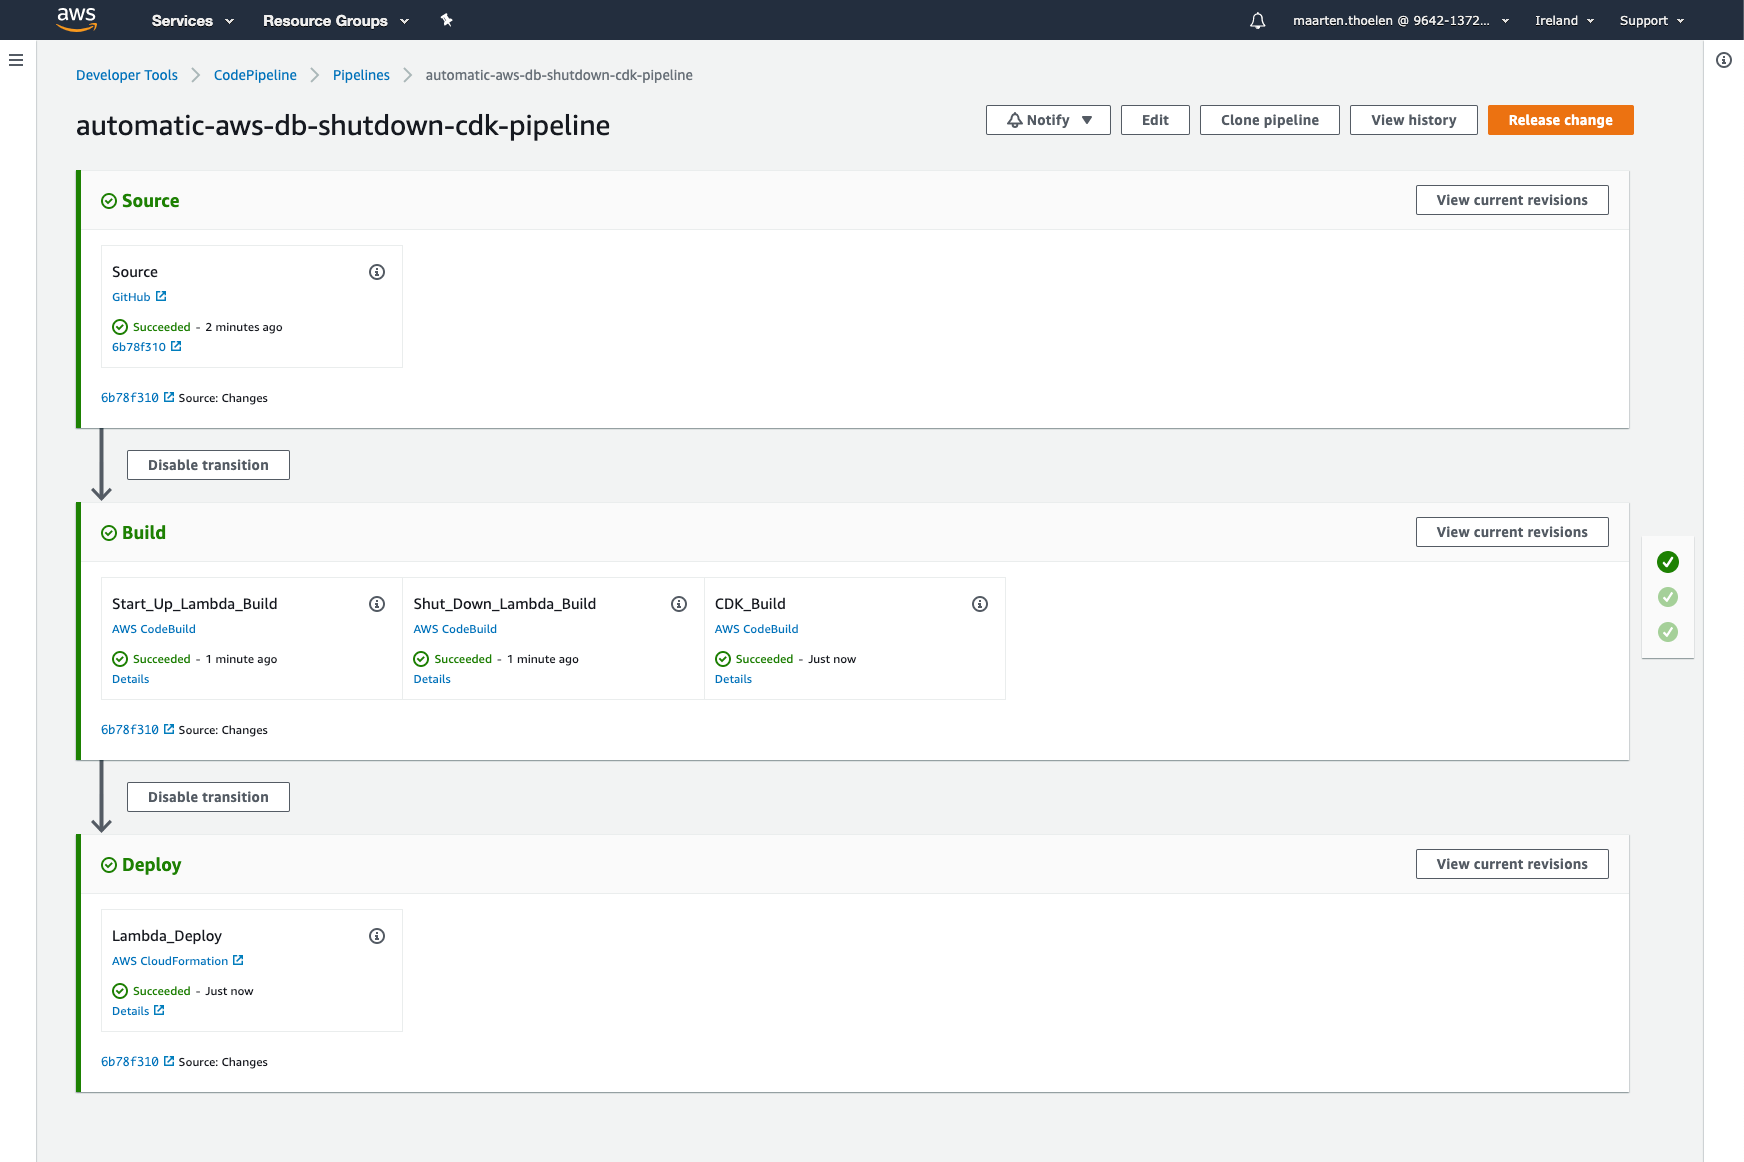This screenshot has height=1162, width=1744.
Task: Disable transition between Build and Deploy
Action: coord(208,797)
